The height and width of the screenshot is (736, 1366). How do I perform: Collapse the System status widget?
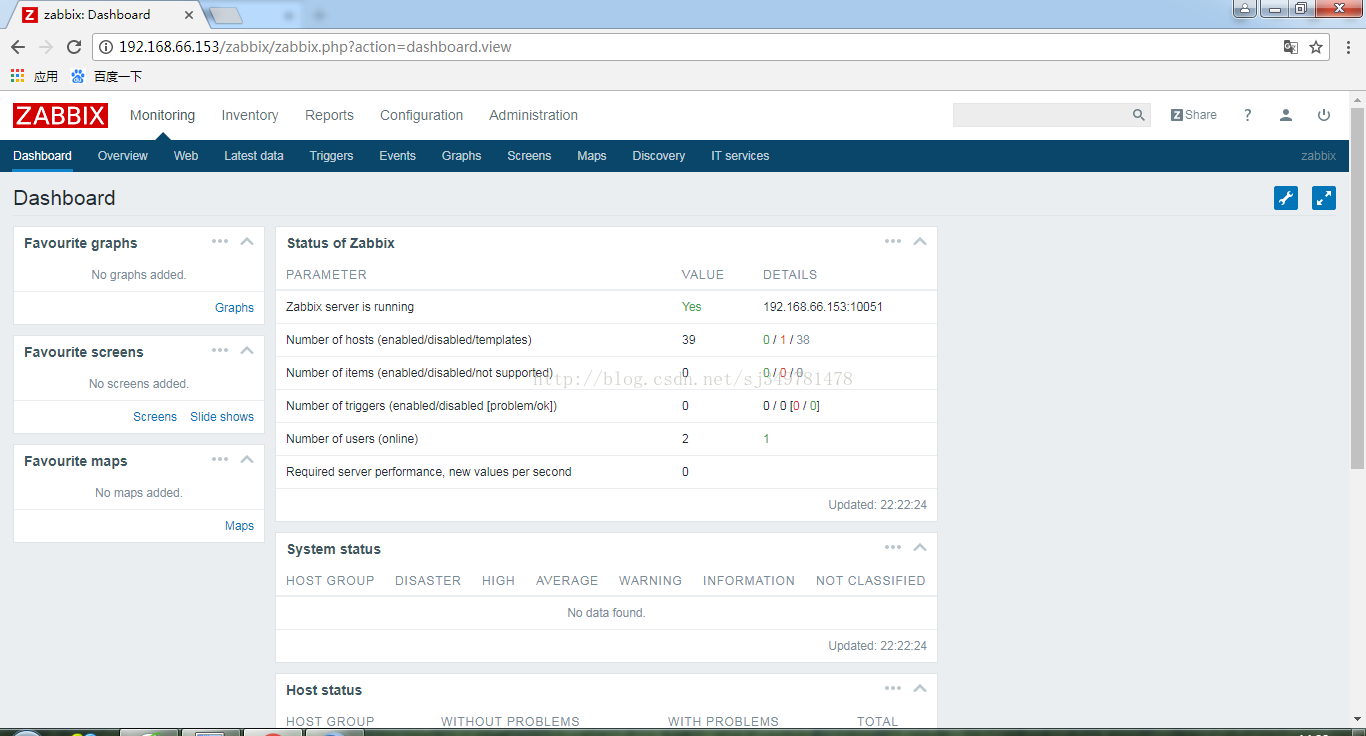920,547
